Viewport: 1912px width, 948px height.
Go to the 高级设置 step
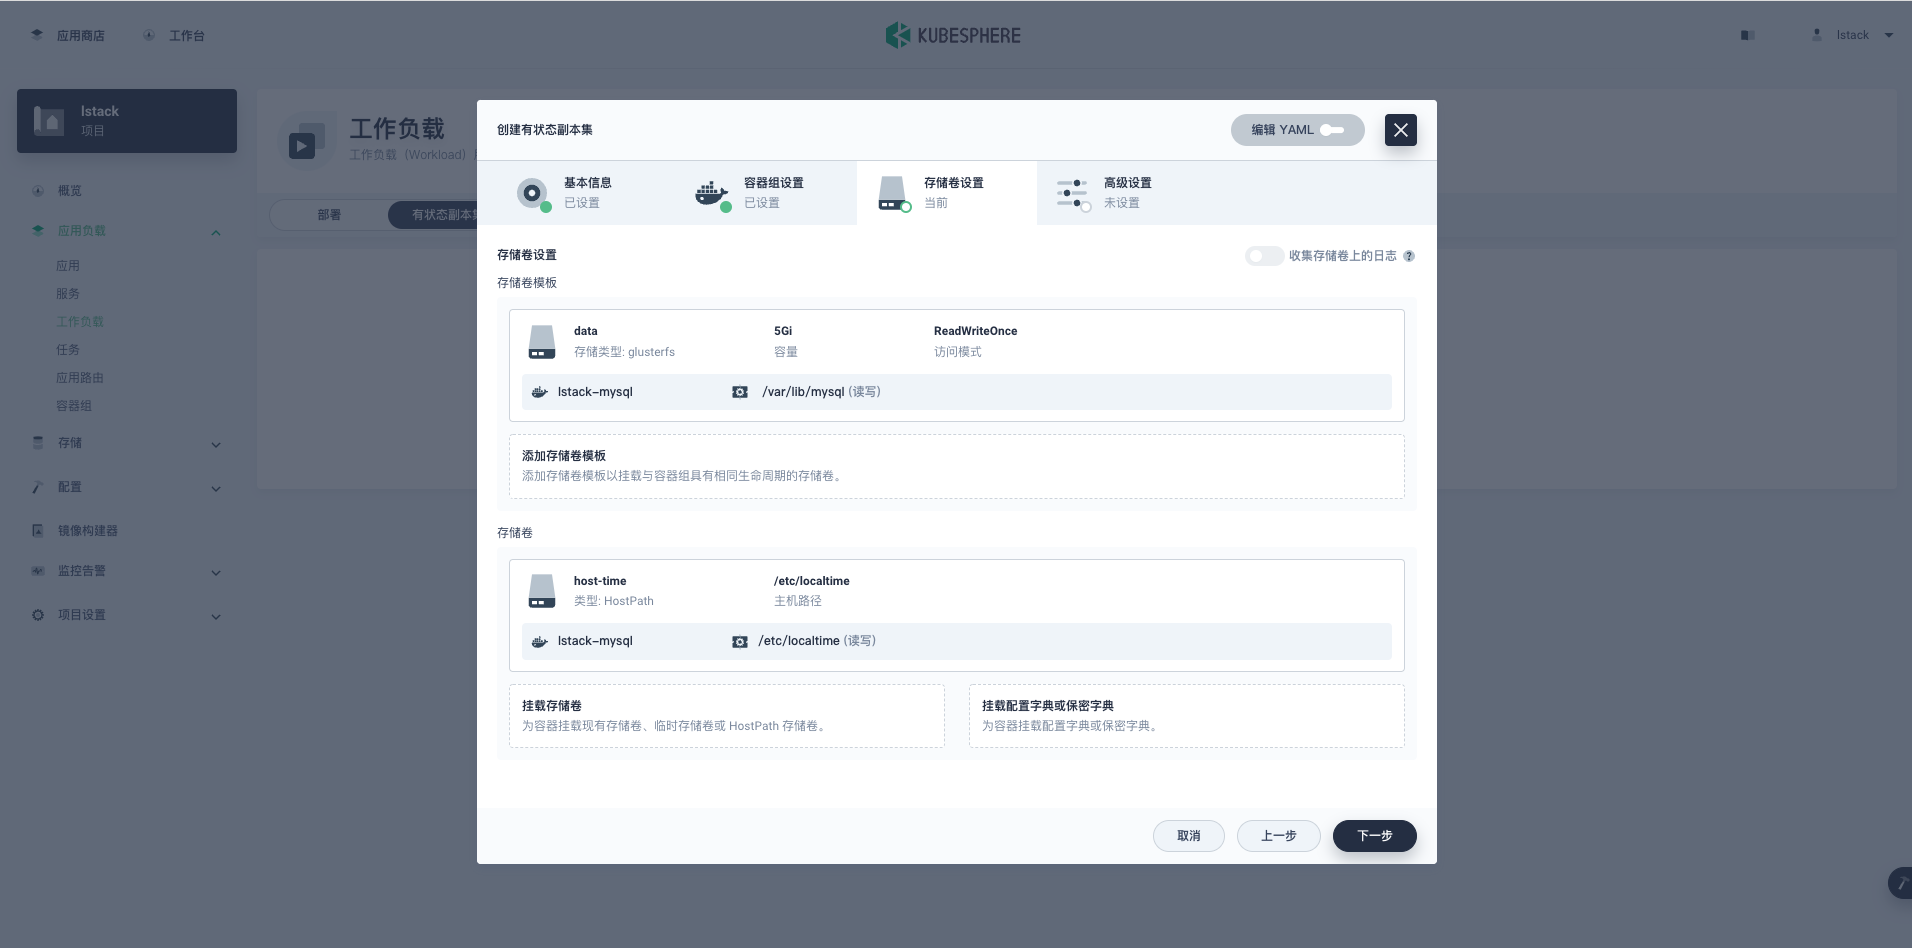1127,192
